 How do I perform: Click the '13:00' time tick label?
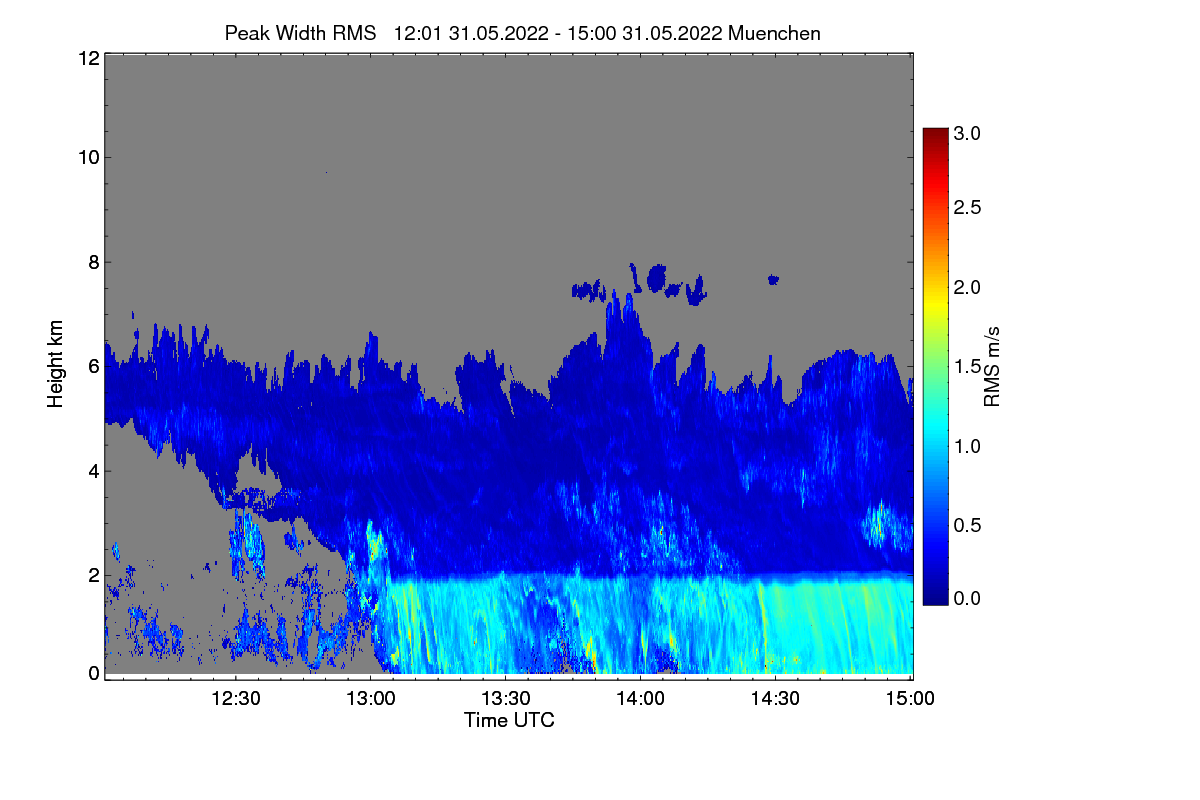coord(371,699)
